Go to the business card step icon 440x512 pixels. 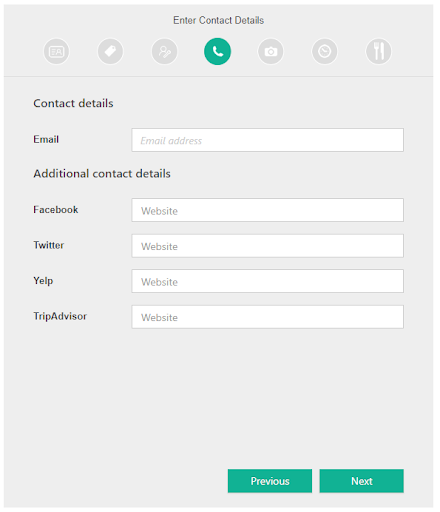56,51
